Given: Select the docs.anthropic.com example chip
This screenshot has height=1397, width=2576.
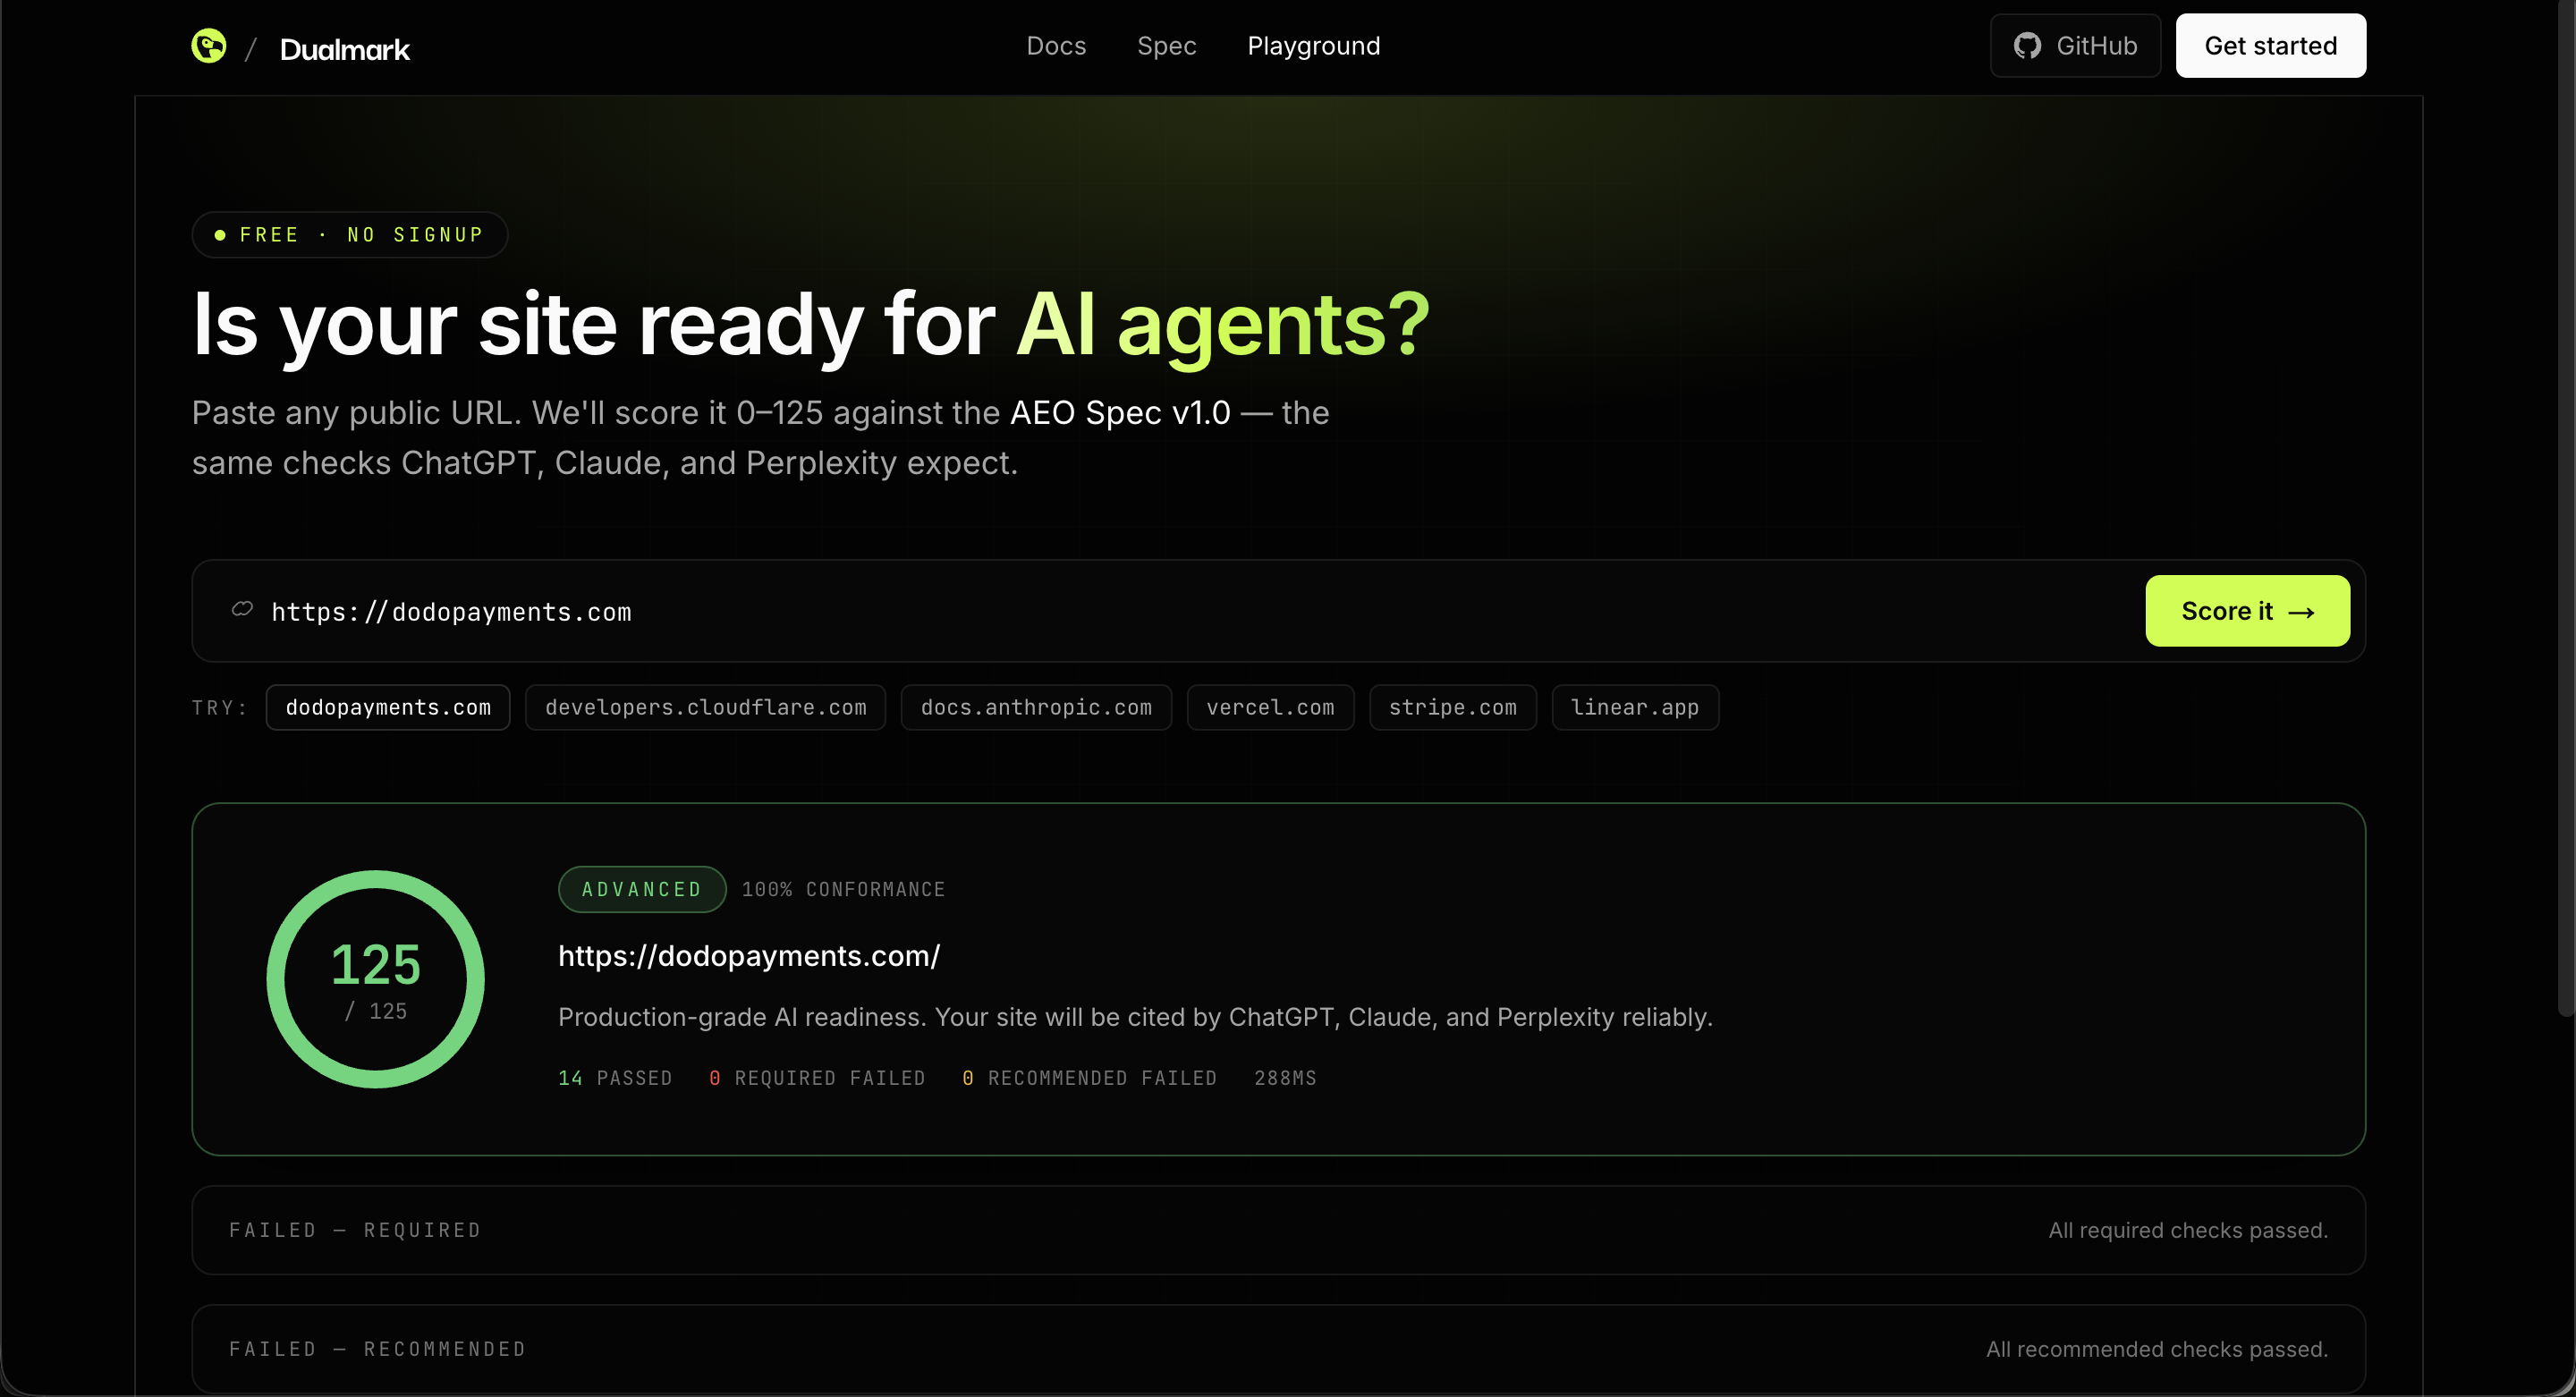Looking at the screenshot, I should [x=1036, y=707].
